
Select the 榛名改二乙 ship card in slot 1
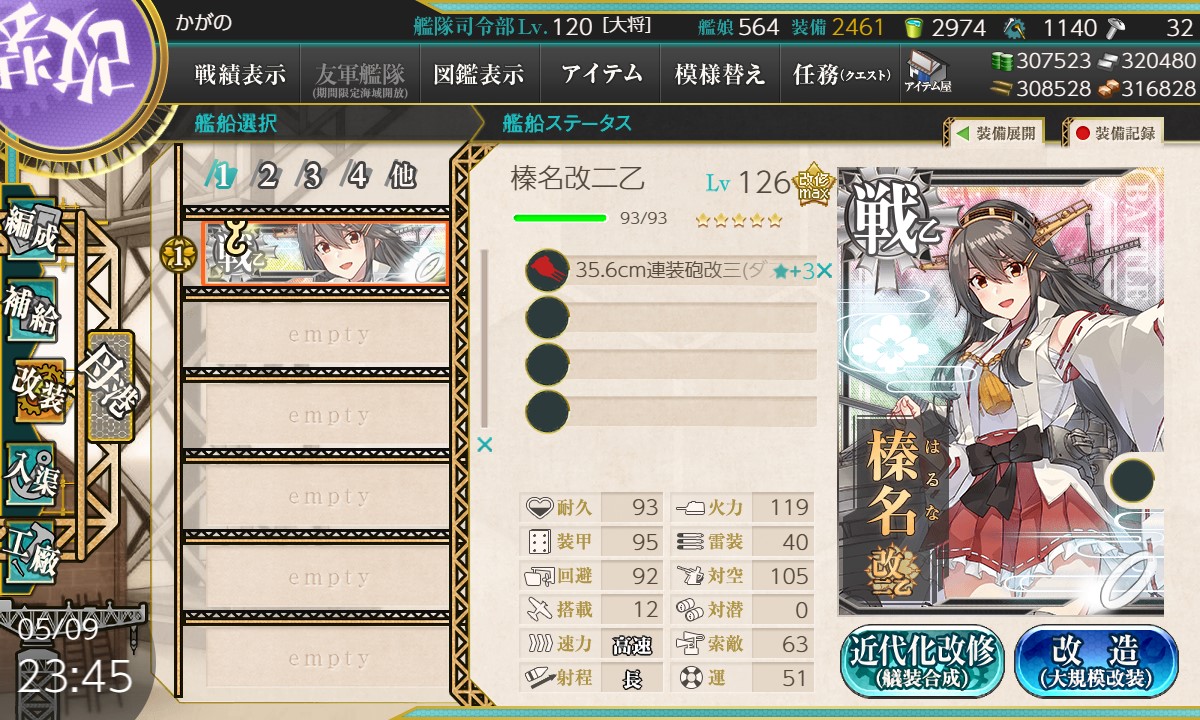(326, 253)
